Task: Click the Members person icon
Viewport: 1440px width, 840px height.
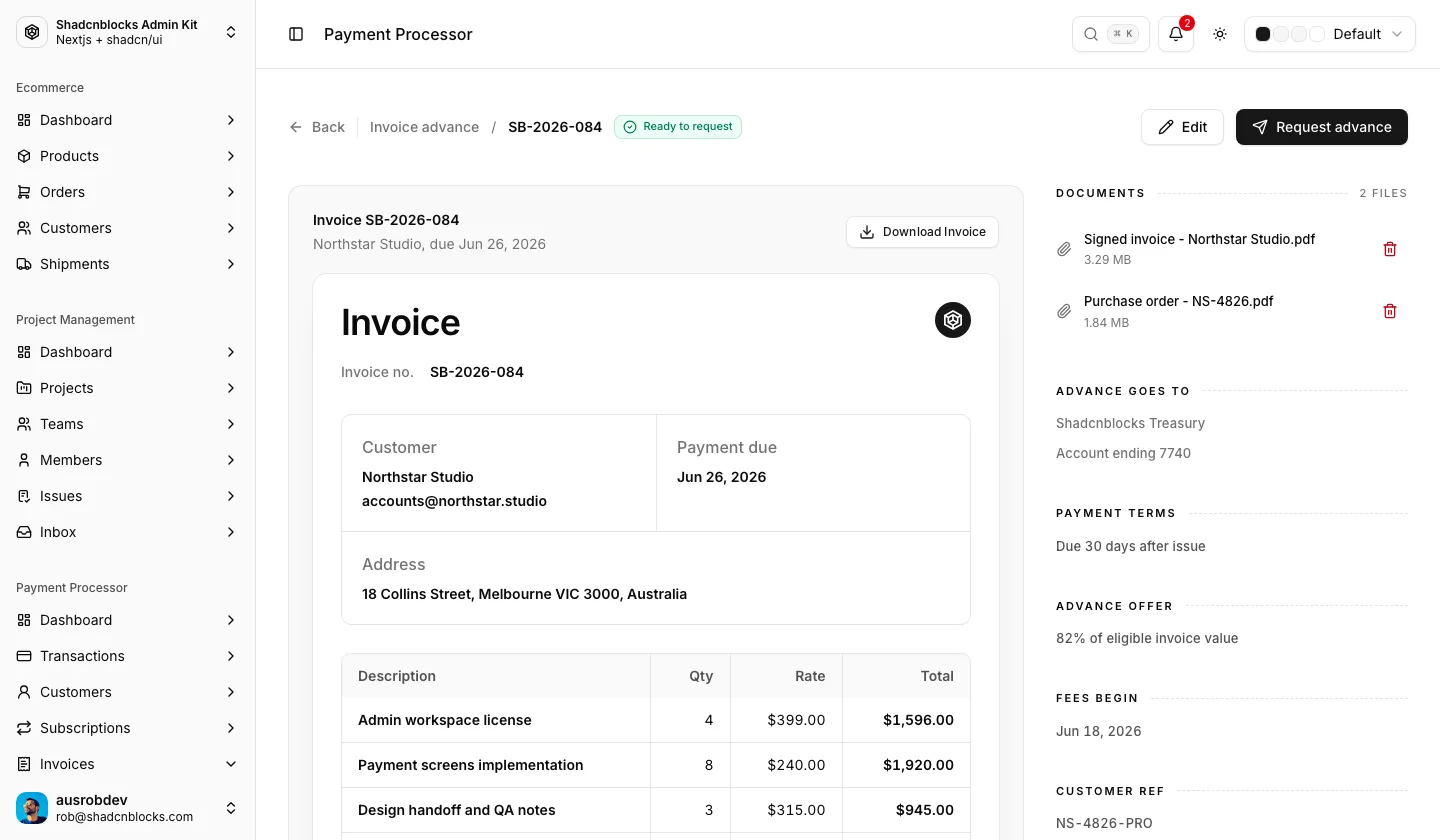Action: 24,460
